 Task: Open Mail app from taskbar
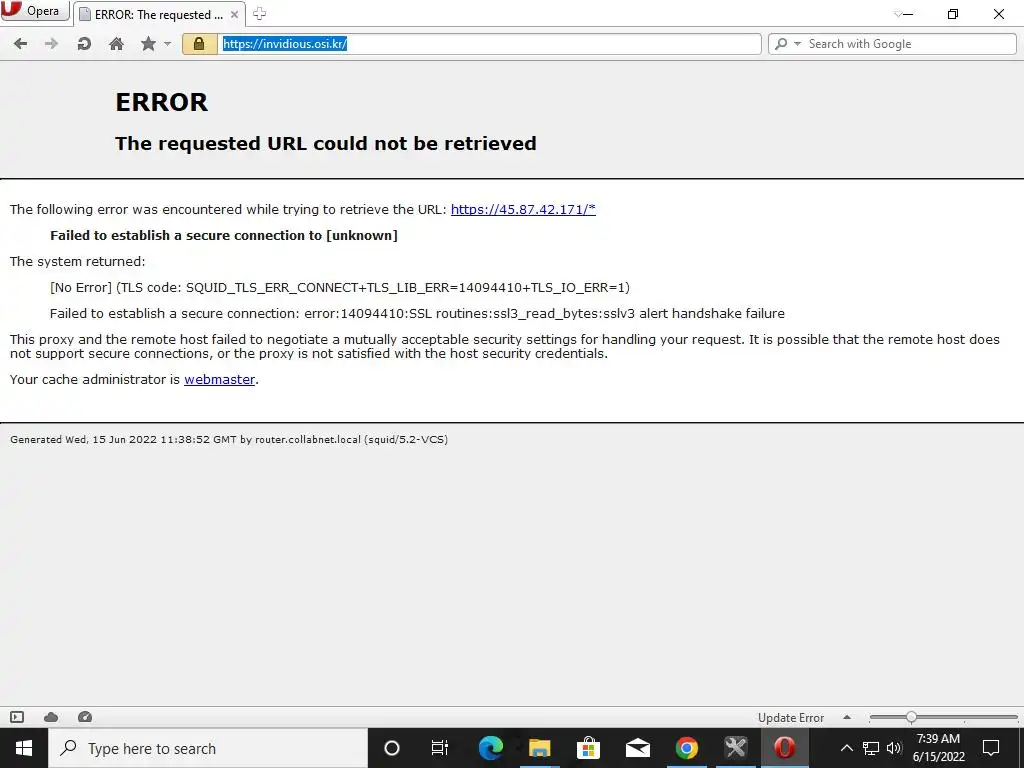(637, 748)
